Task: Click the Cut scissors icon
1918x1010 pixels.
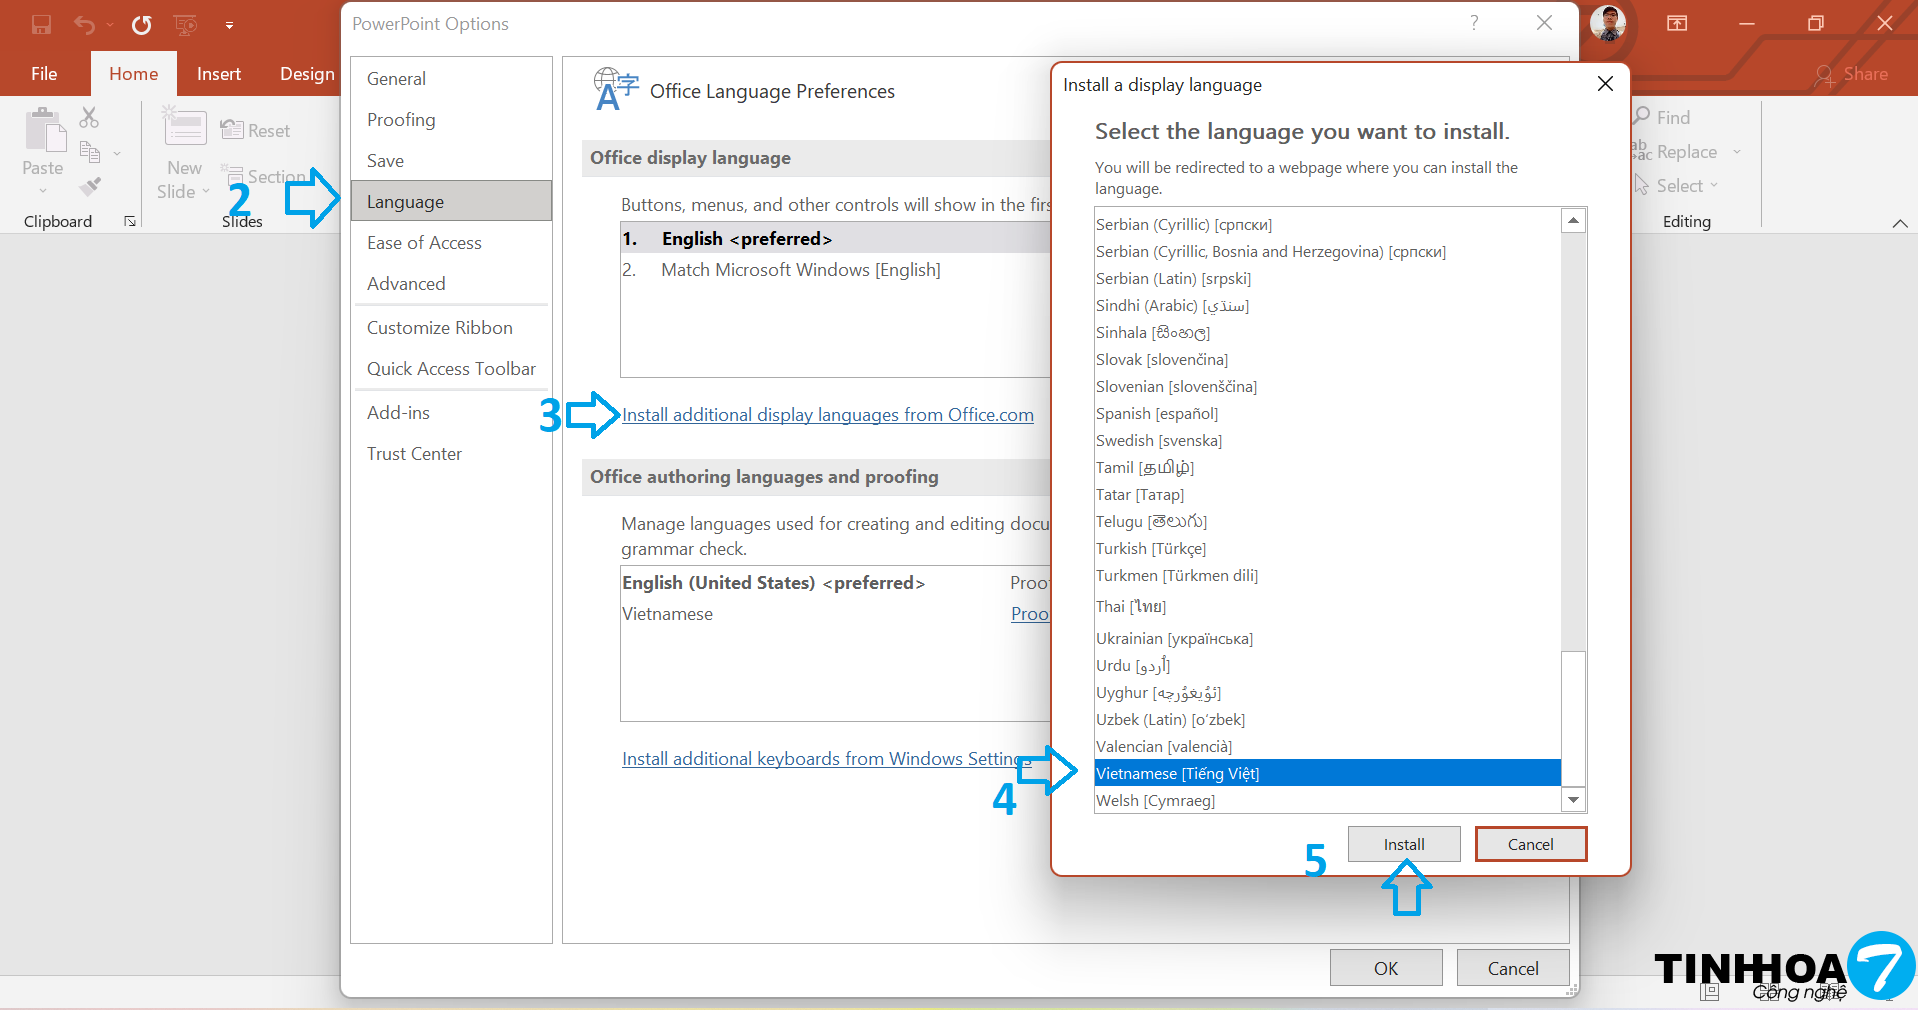Action: coord(89,118)
